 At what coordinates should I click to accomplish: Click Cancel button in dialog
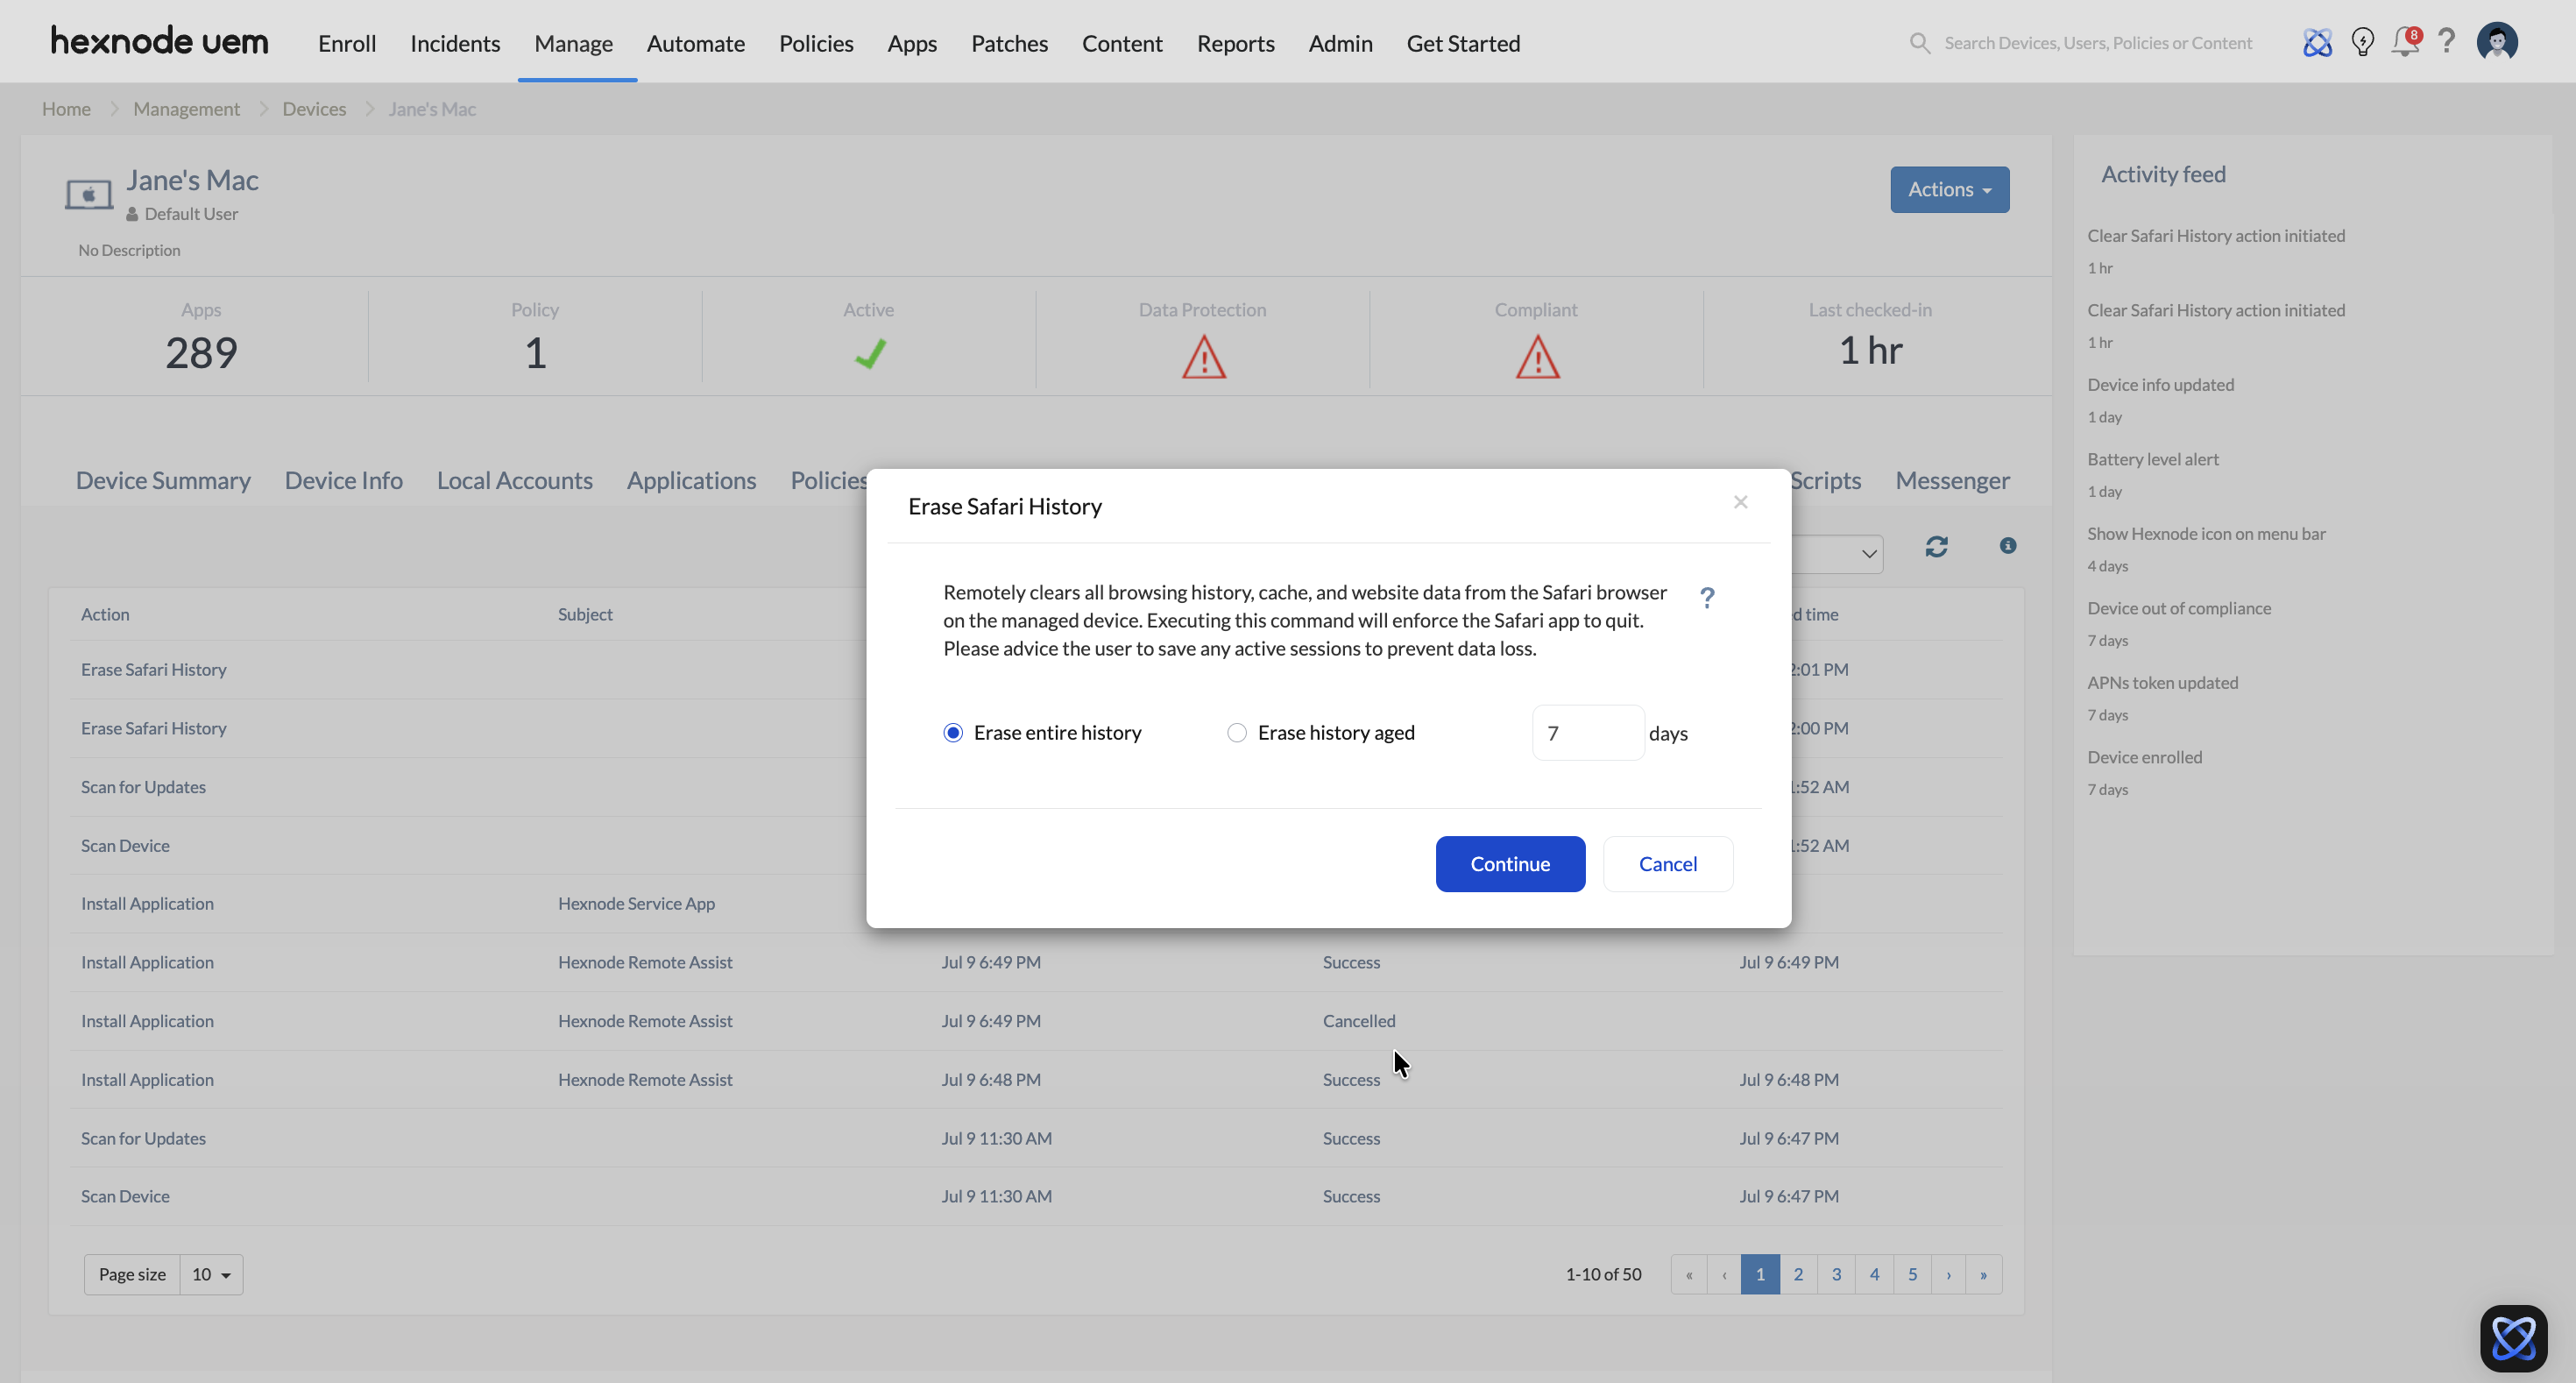(1668, 864)
